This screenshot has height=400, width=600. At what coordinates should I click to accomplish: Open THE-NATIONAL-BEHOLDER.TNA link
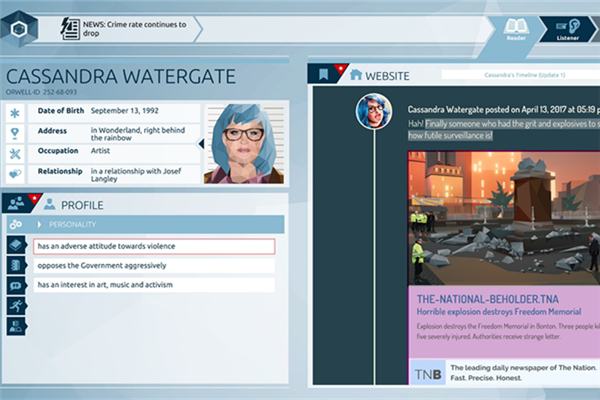[488, 299]
